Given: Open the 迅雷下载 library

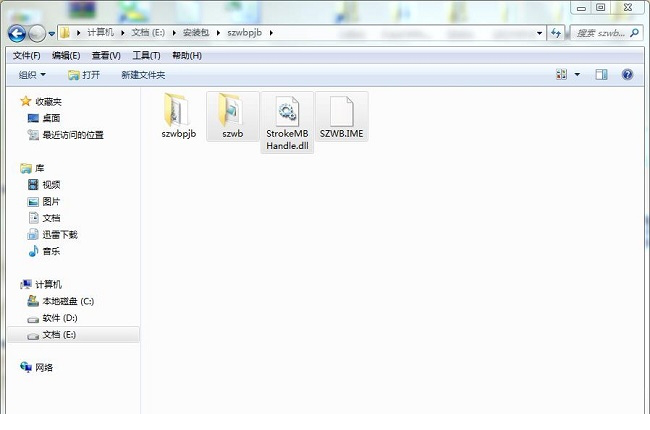Looking at the screenshot, I should 60,235.
